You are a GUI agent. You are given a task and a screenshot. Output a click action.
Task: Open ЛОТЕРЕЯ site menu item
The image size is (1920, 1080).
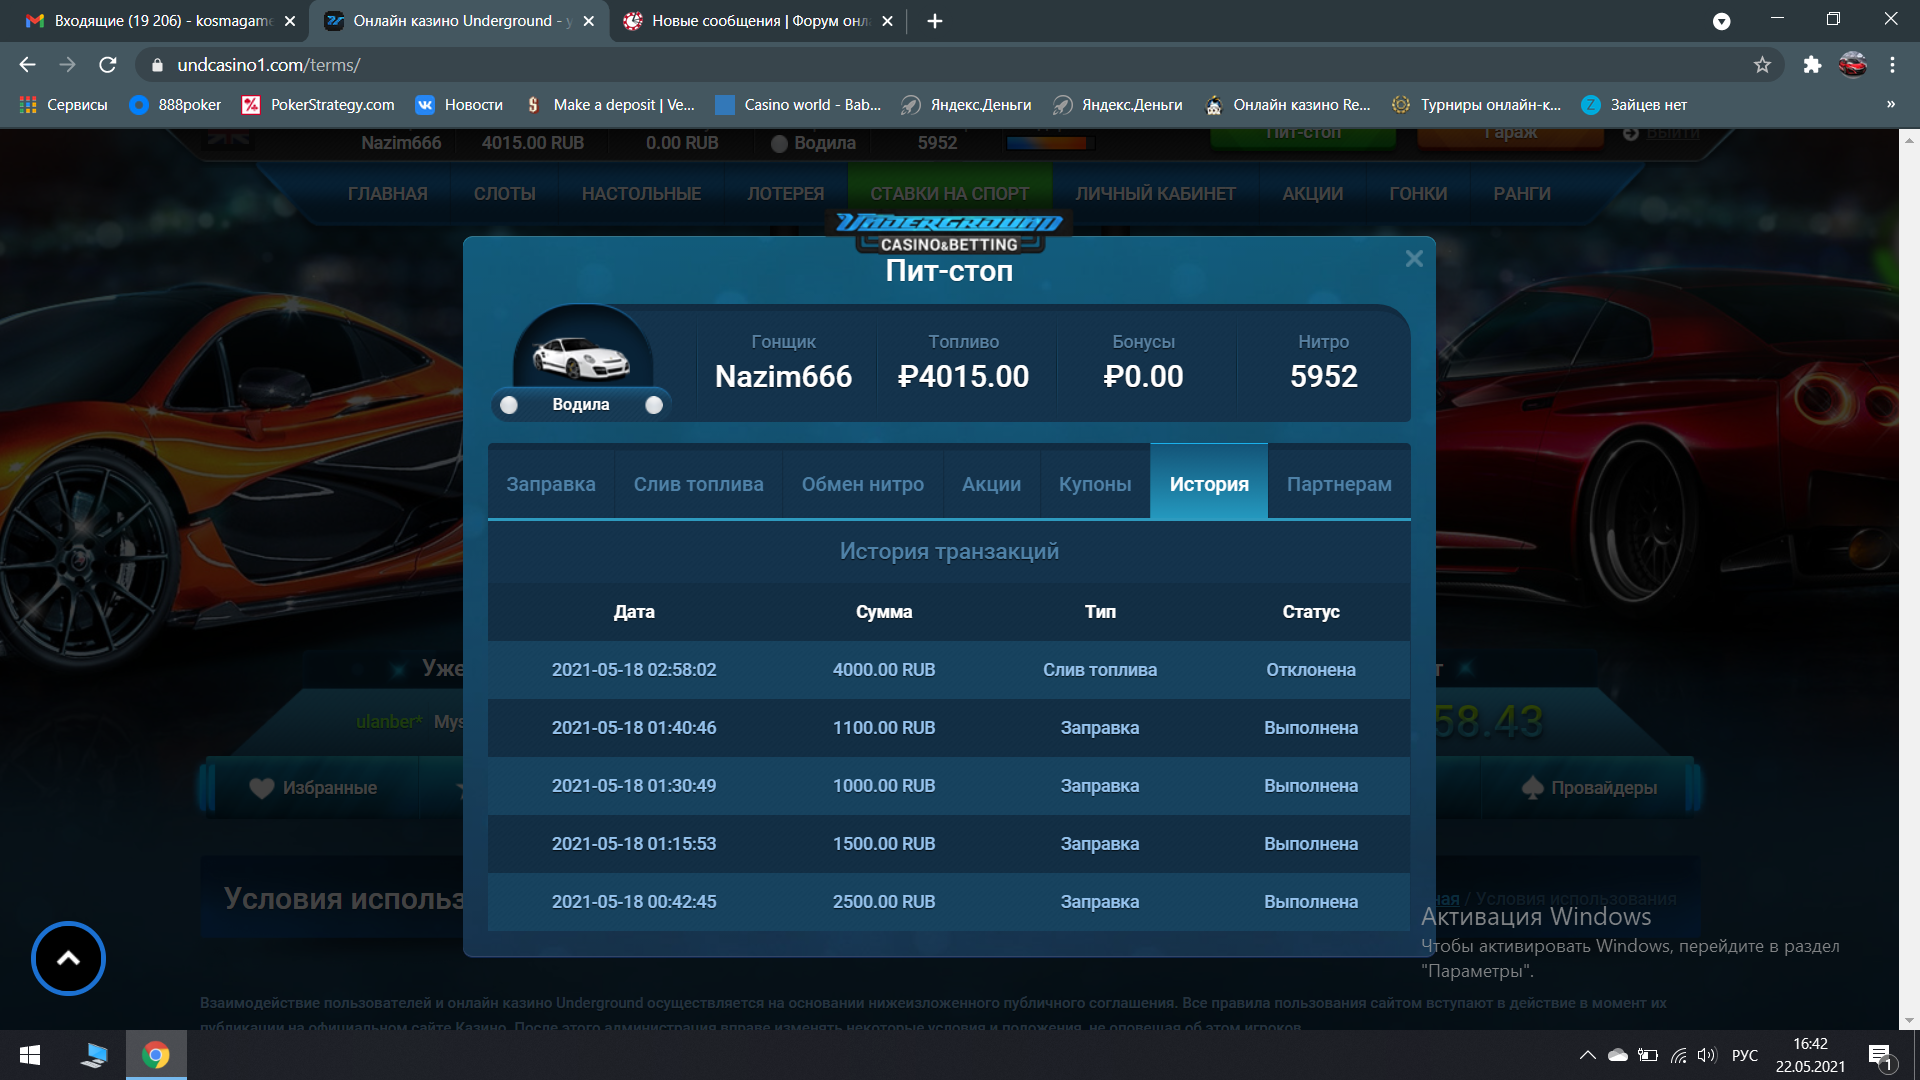pos(786,194)
